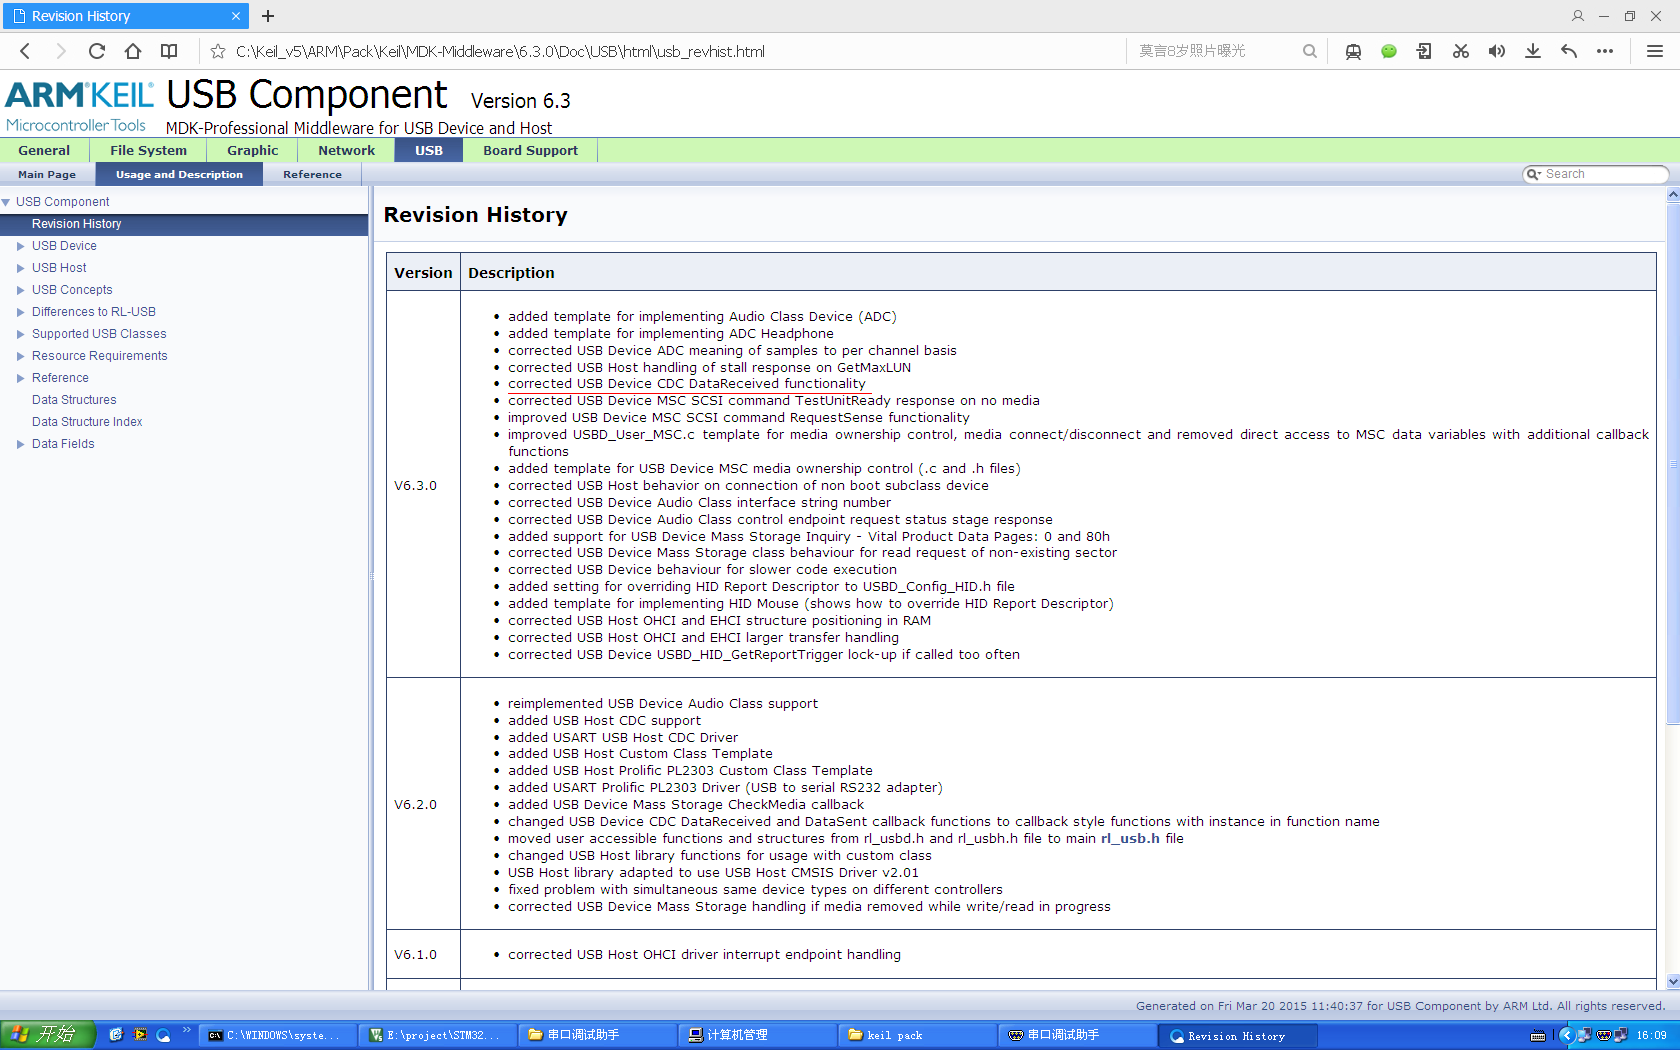Expand the quick launch overflow chevron

tap(186, 1030)
